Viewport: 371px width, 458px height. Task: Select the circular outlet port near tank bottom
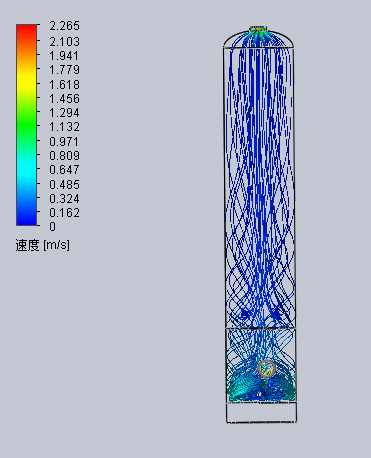pos(267,369)
